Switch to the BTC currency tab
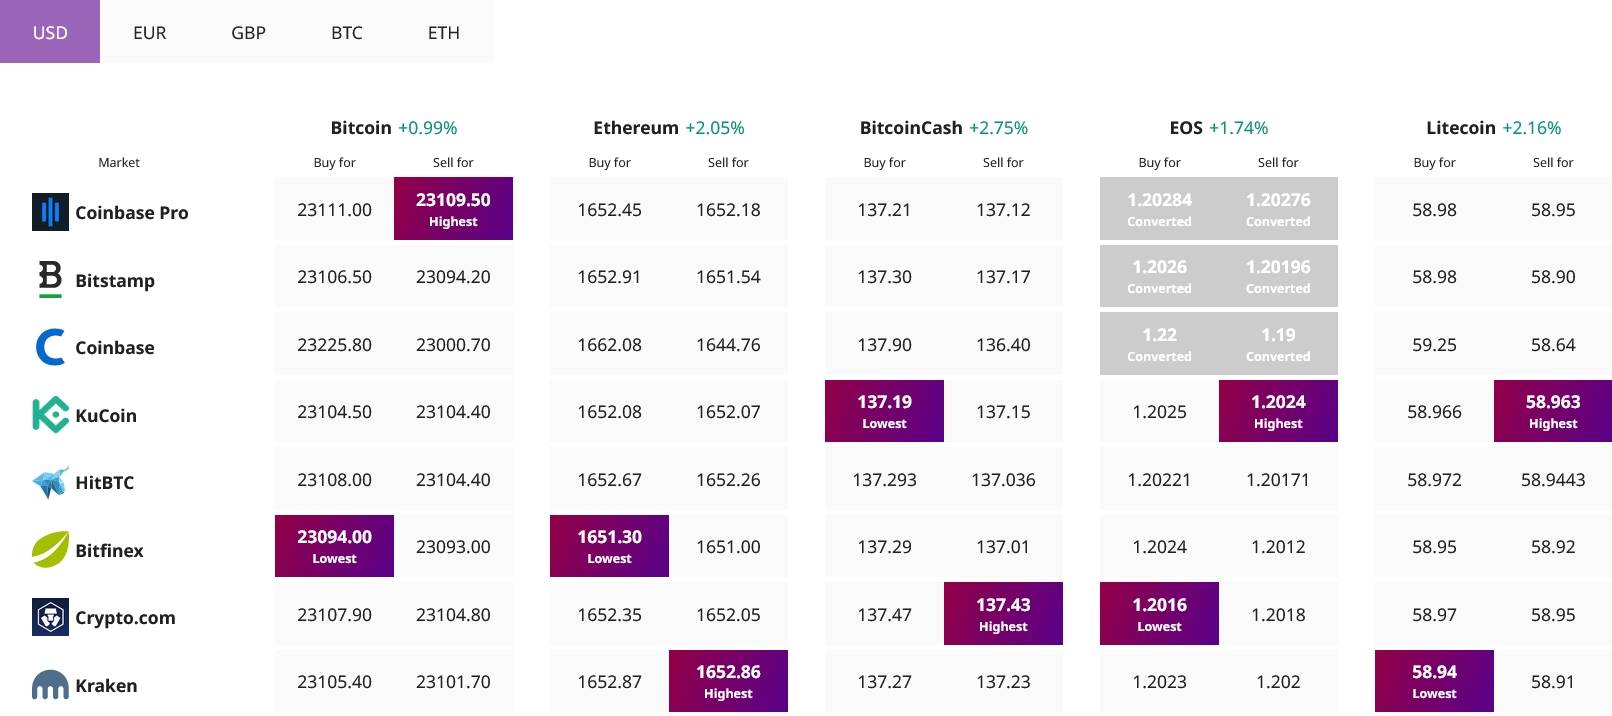This screenshot has width=1612, height=716. tap(346, 32)
